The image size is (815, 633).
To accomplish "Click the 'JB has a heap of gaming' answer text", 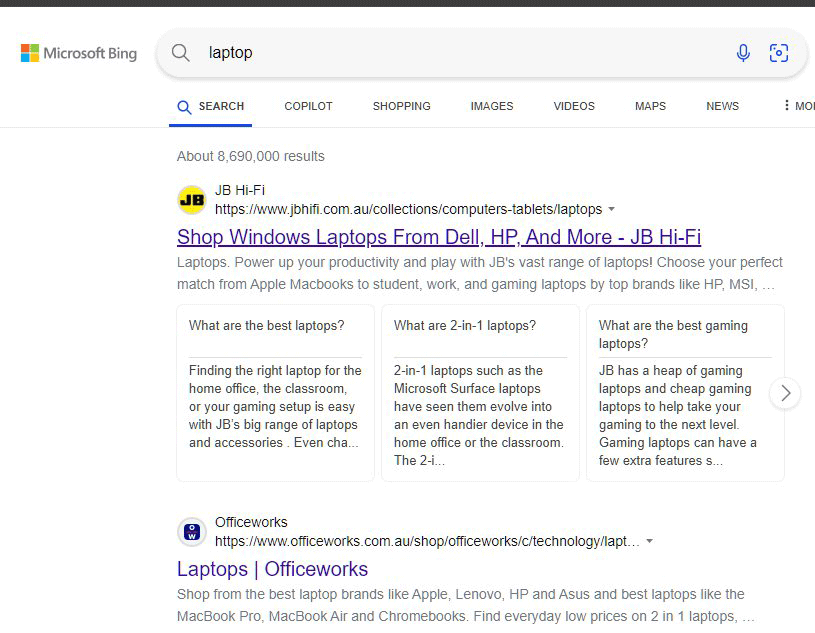I will 678,415.
